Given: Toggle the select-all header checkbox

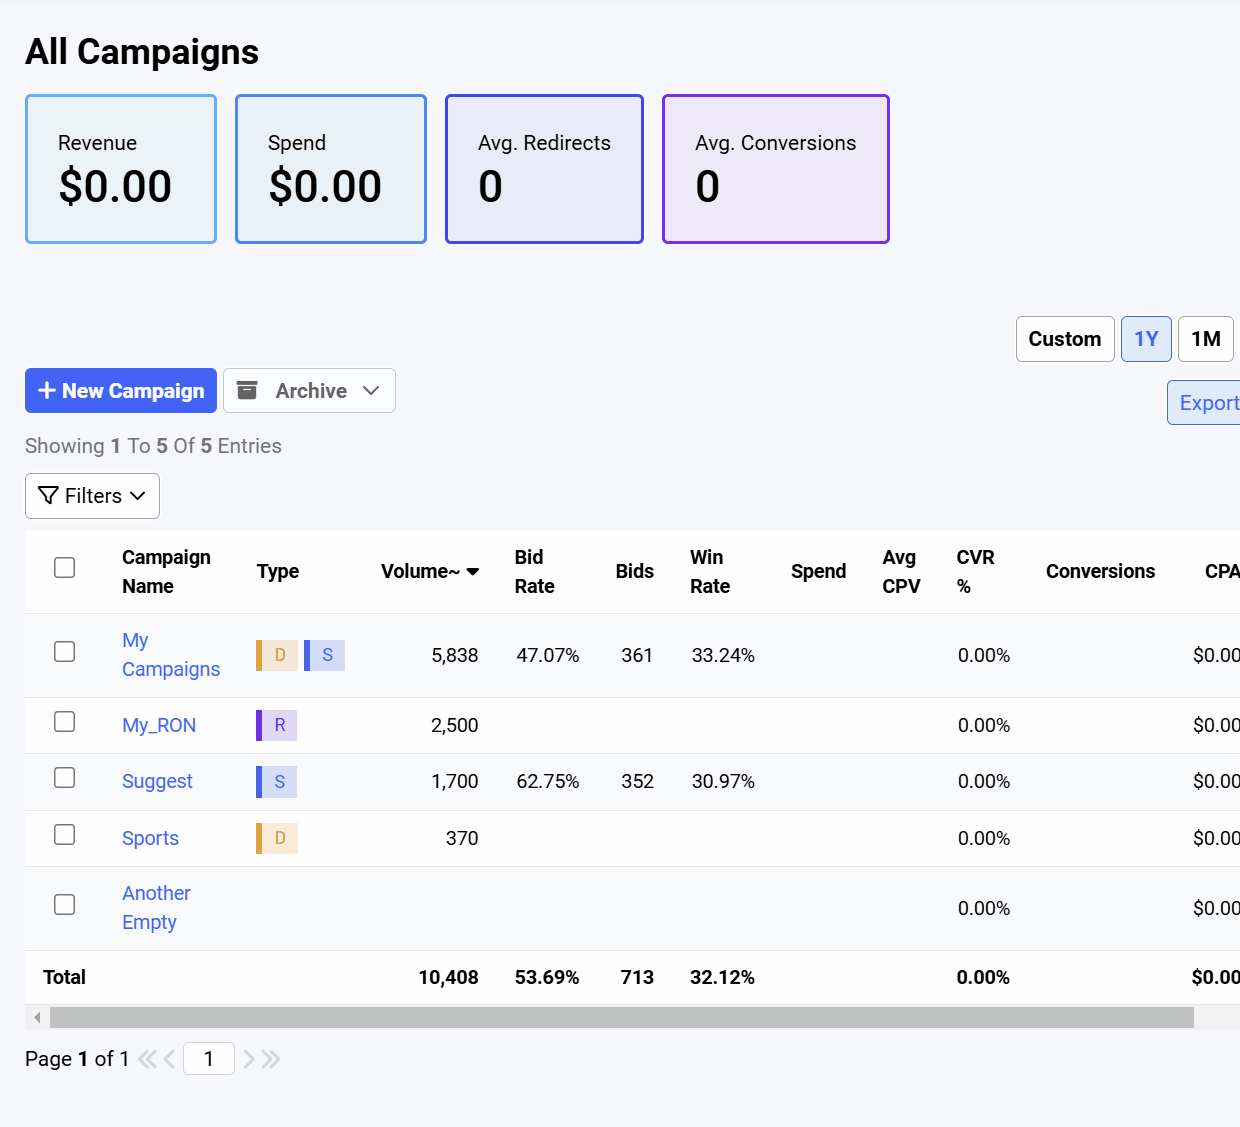Looking at the screenshot, I should [65, 568].
